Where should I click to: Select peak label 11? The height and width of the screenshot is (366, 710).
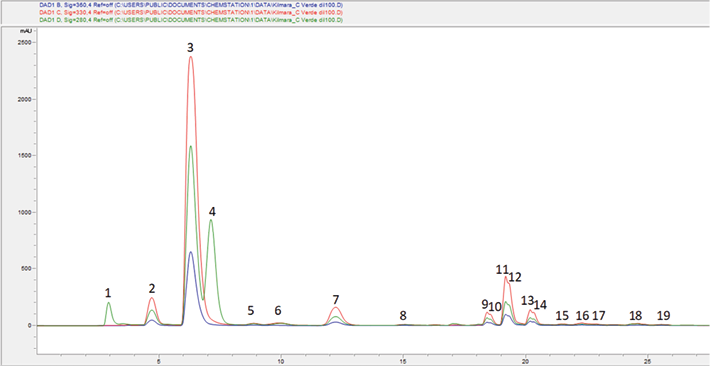coord(502,270)
